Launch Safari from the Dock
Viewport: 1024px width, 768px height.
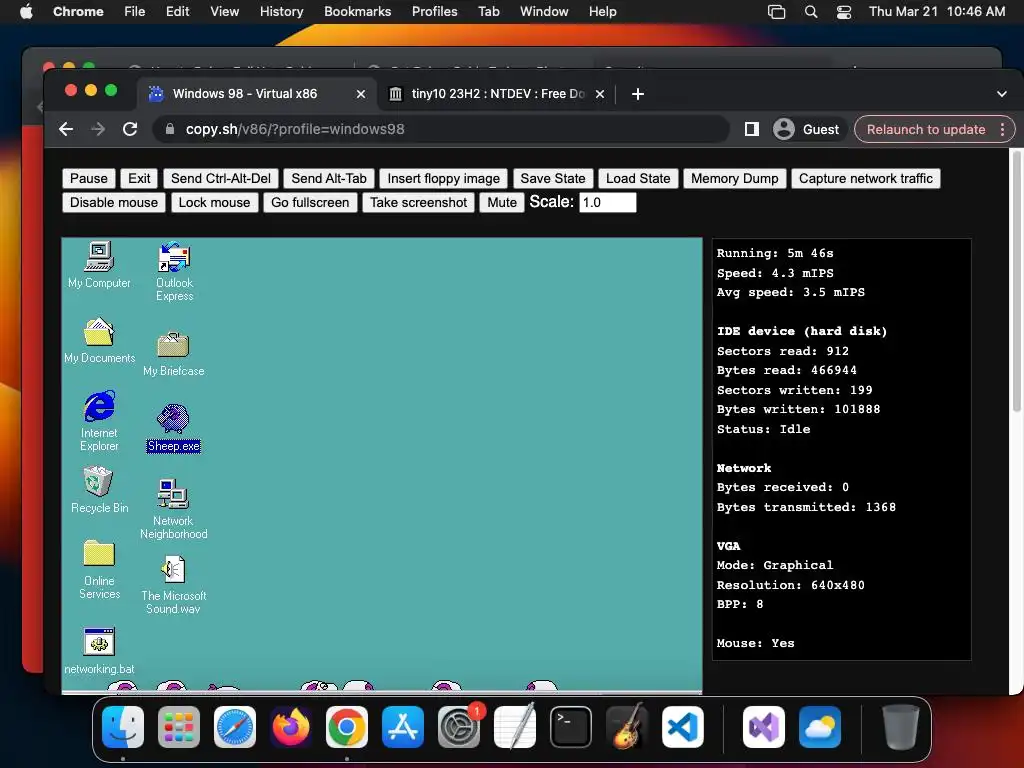click(235, 727)
